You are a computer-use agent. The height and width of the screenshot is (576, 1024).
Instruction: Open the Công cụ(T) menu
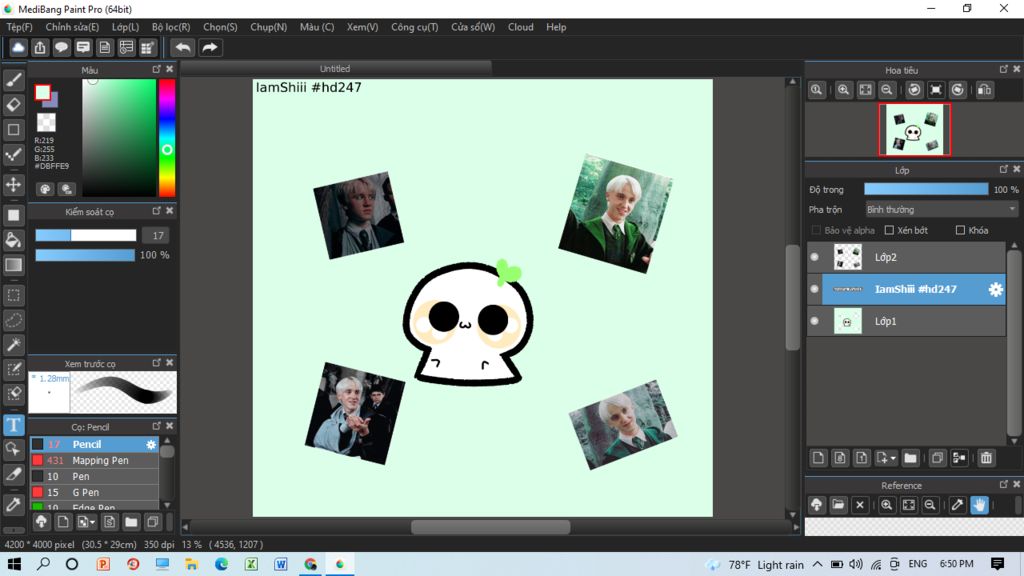pyautogui.click(x=414, y=27)
